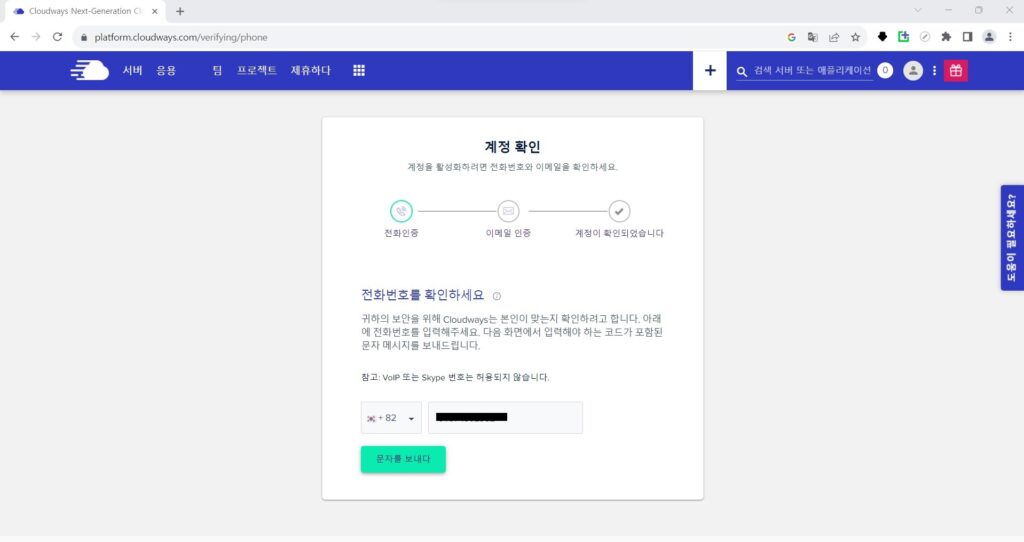
Task: Click the black shield-shaped extension icon
Action: [x=882, y=37]
